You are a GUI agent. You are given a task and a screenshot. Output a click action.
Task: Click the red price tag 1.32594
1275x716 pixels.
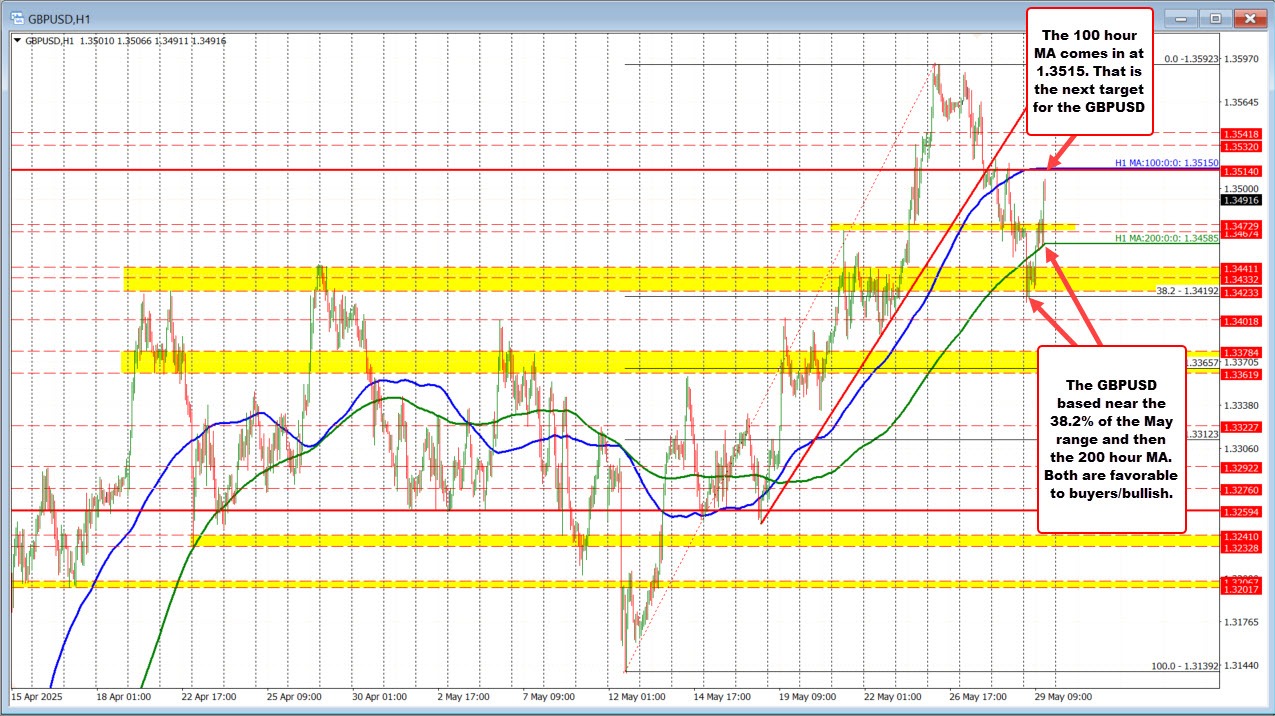1241,511
